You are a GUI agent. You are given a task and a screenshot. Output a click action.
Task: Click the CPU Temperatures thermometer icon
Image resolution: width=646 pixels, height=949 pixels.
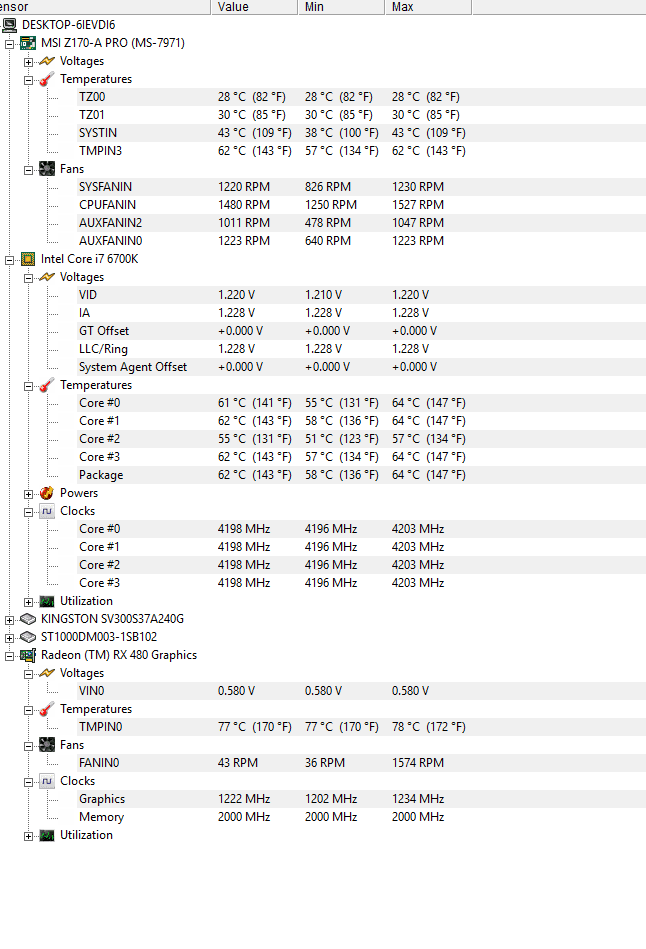point(47,386)
